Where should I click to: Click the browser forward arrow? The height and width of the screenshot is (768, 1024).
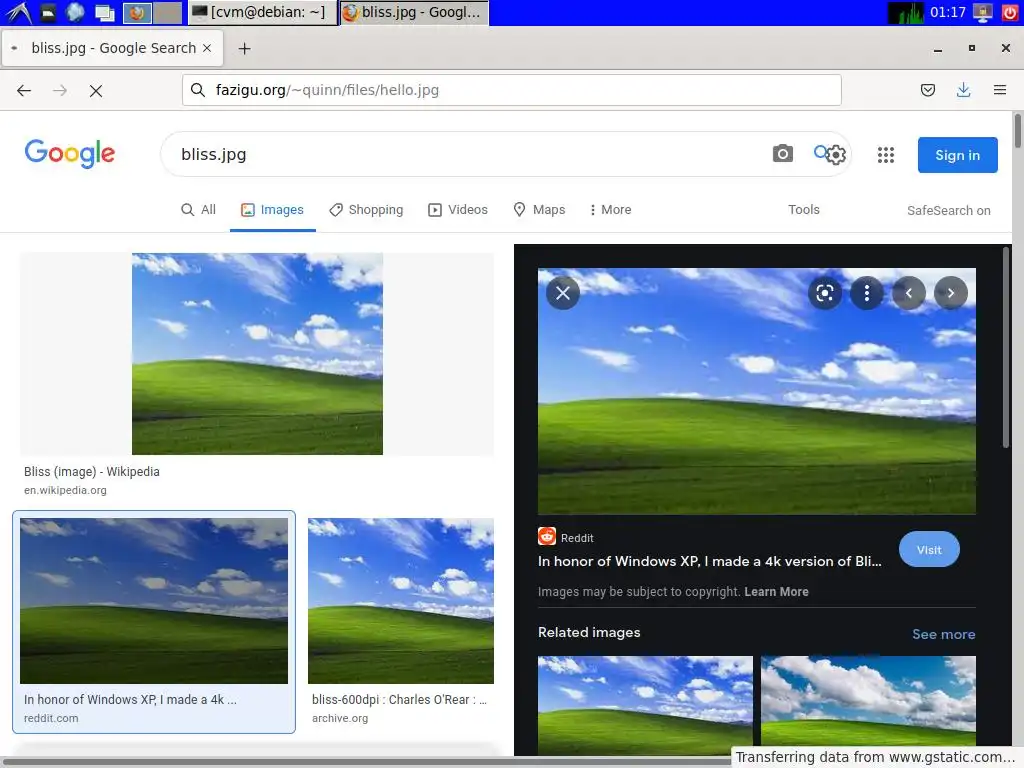60,90
